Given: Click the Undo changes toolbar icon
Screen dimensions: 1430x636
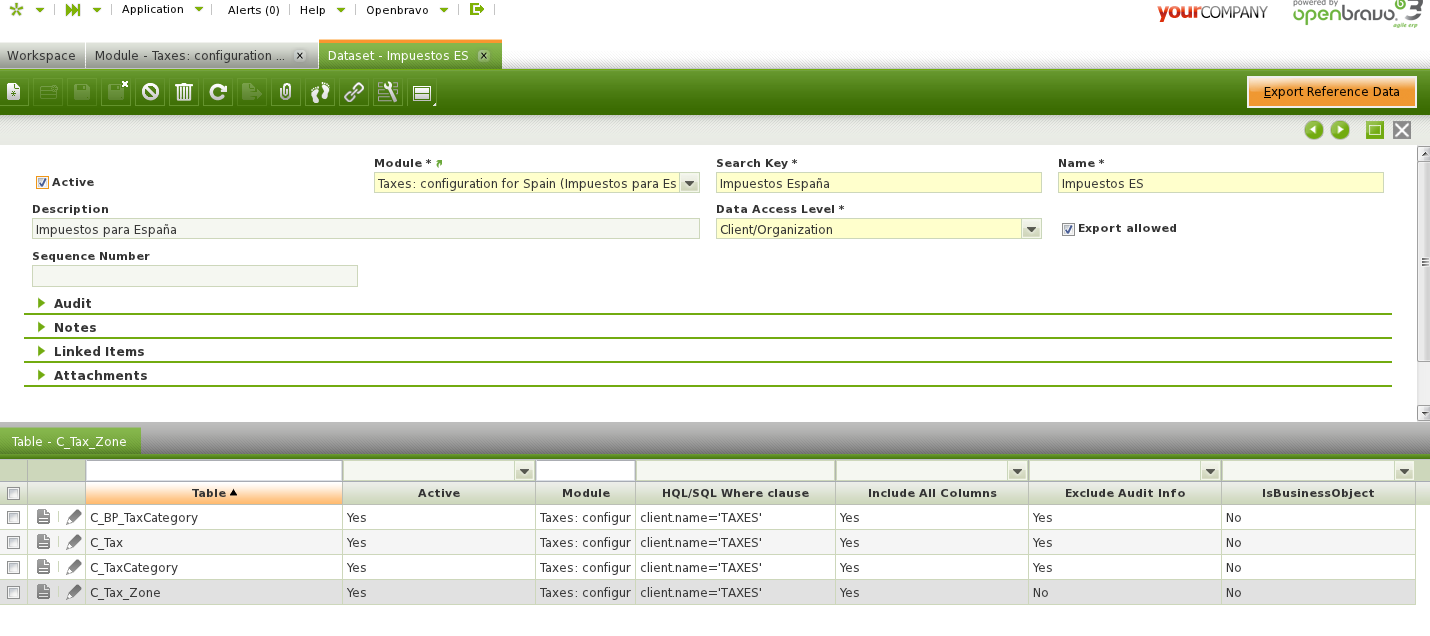Looking at the screenshot, I should coord(150,93).
